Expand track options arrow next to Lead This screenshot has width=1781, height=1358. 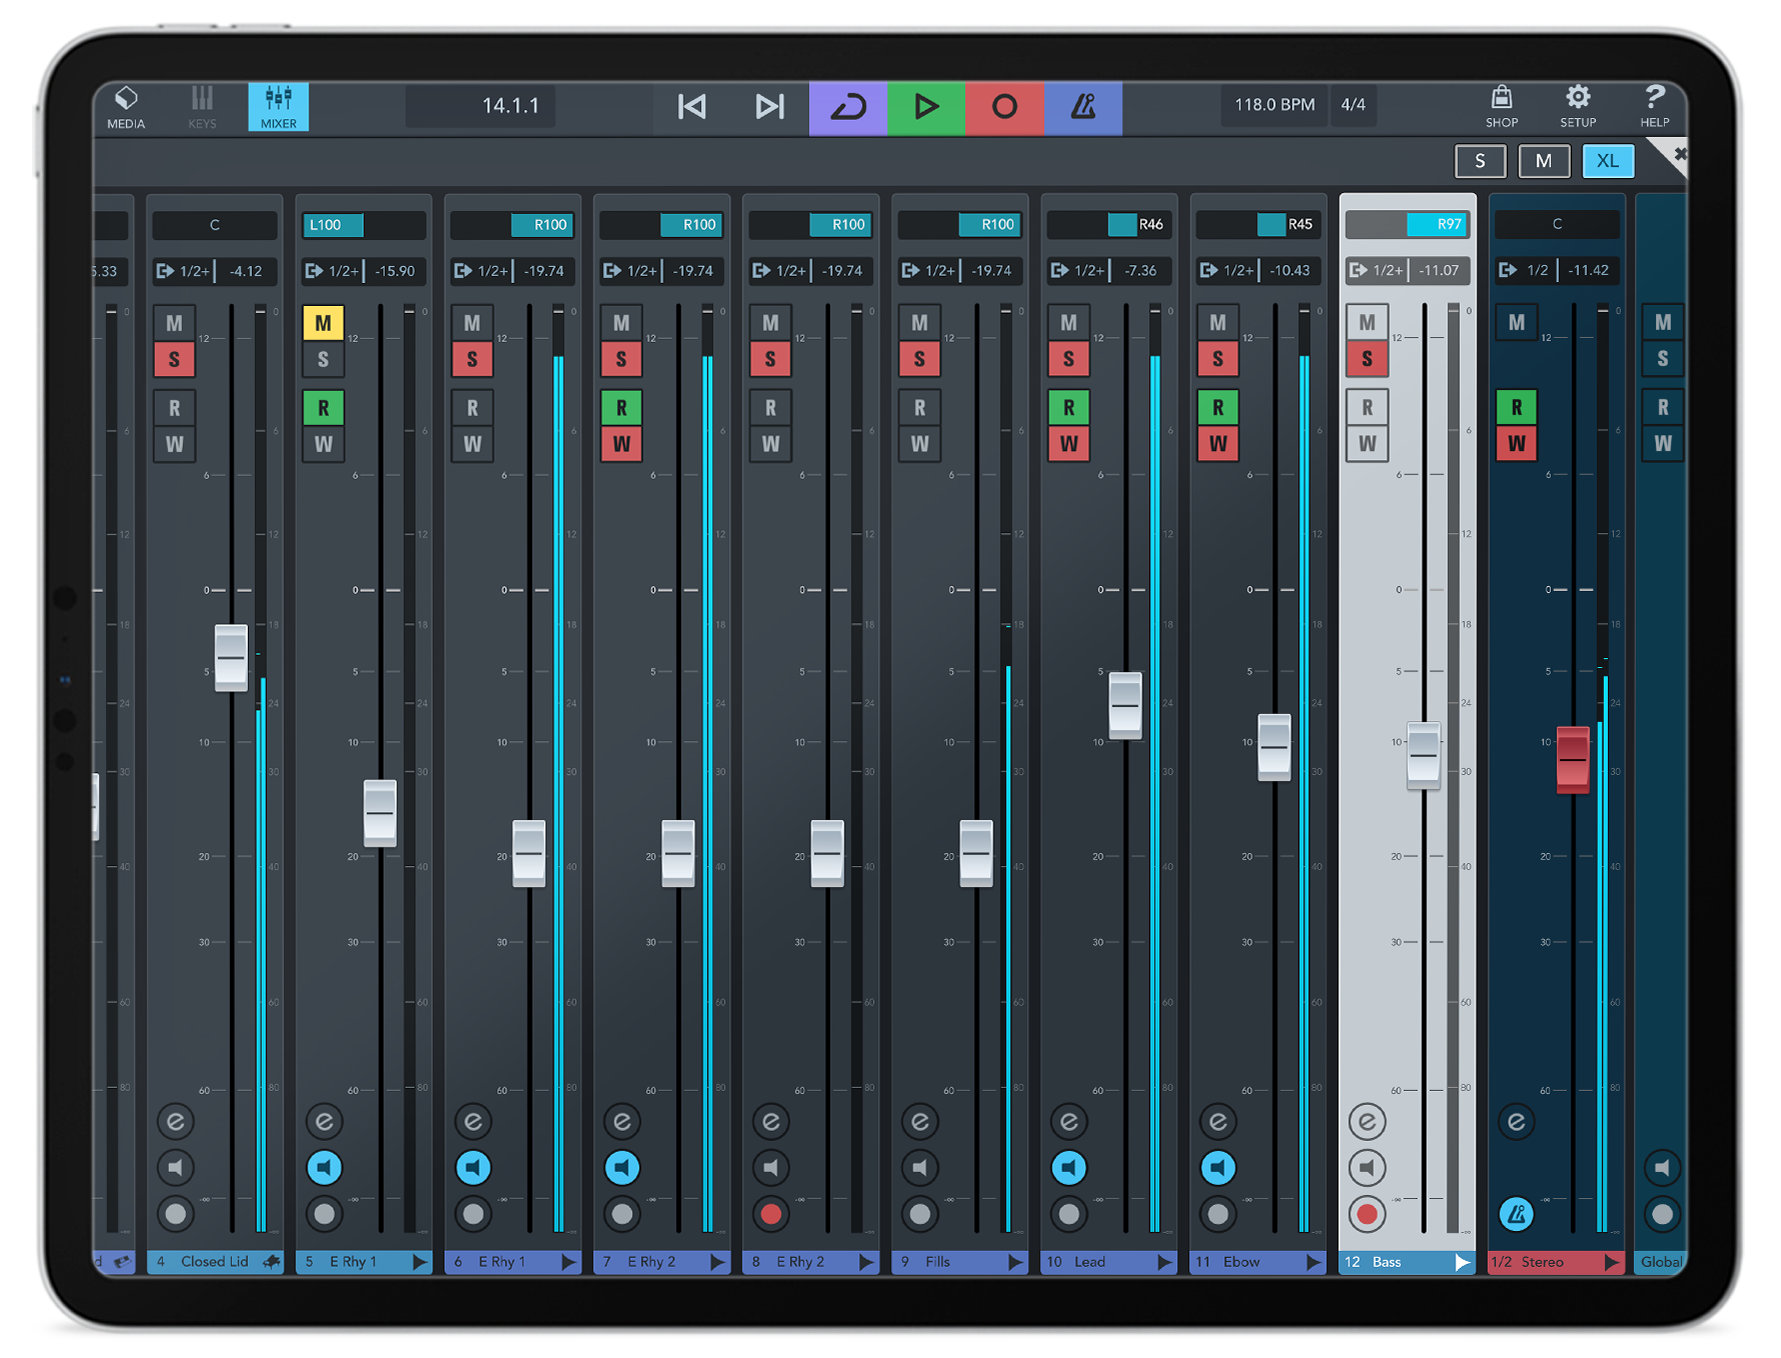(1165, 1262)
